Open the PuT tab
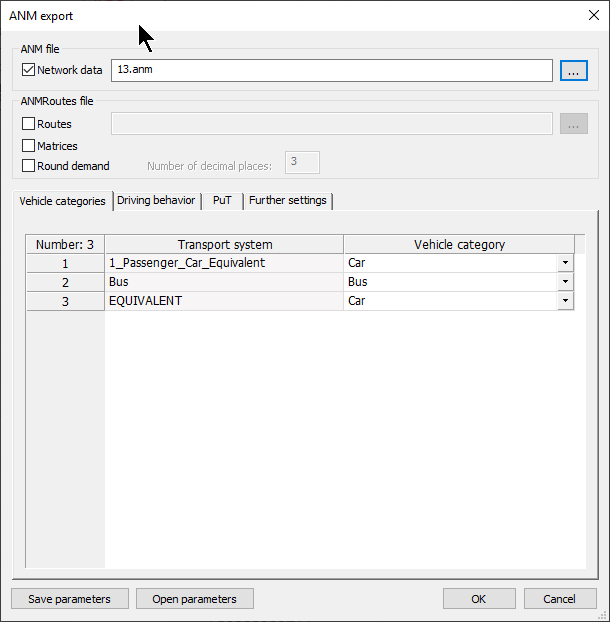This screenshot has height=622, width=610. point(222,201)
